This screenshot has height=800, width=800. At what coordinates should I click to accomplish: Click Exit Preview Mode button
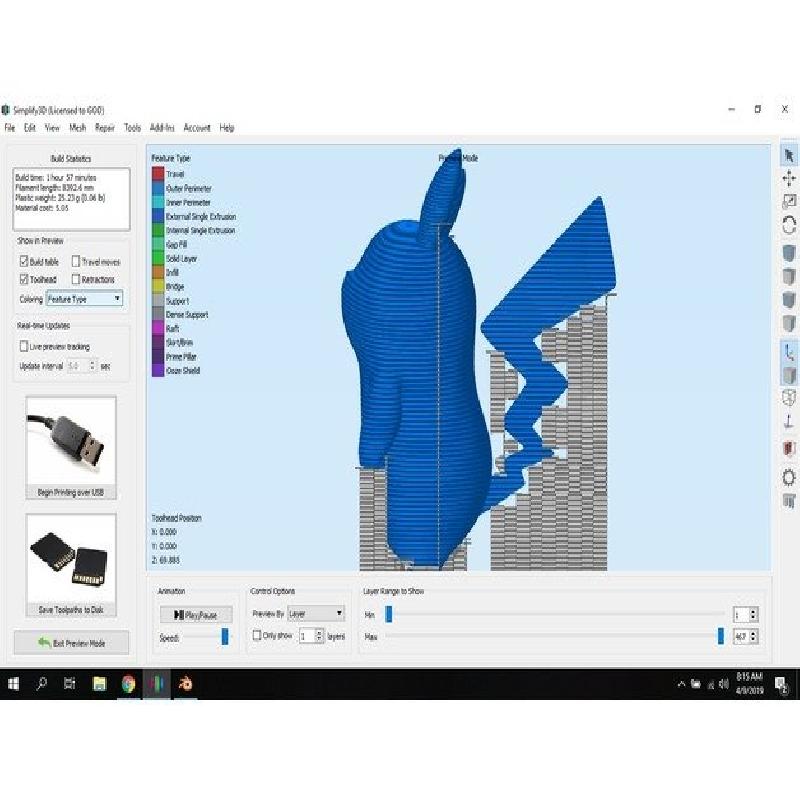click(71, 643)
